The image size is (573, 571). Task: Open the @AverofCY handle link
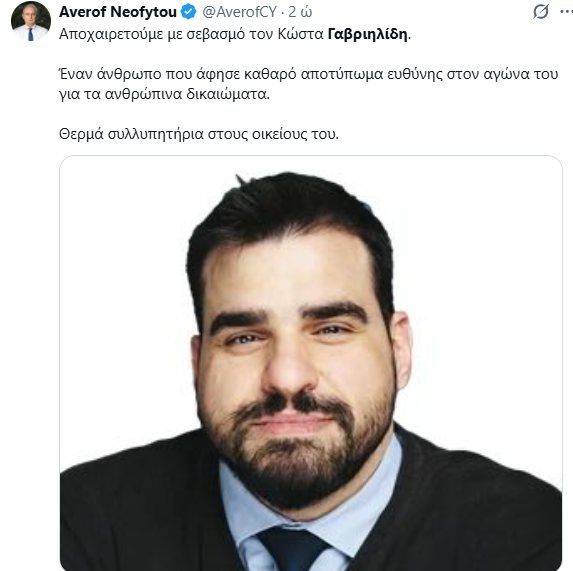(x=239, y=12)
